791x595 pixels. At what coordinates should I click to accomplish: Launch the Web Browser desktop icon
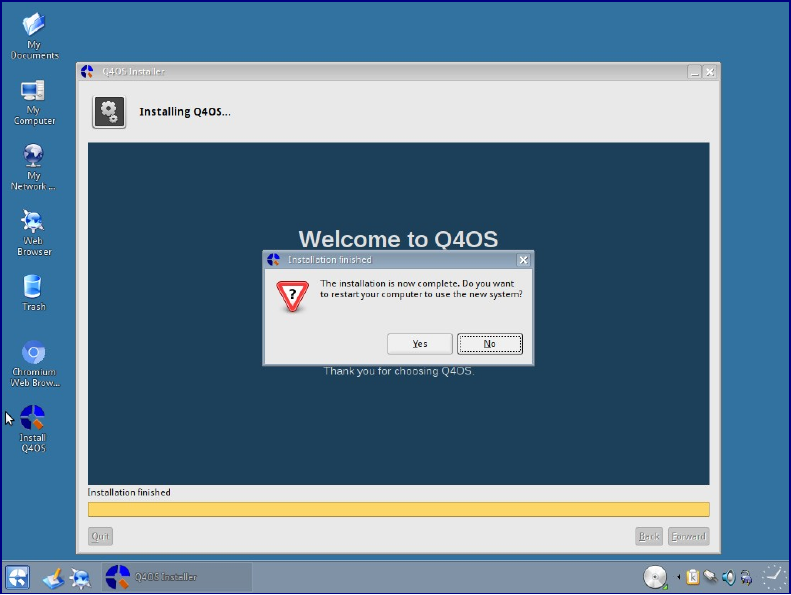(x=33, y=233)
